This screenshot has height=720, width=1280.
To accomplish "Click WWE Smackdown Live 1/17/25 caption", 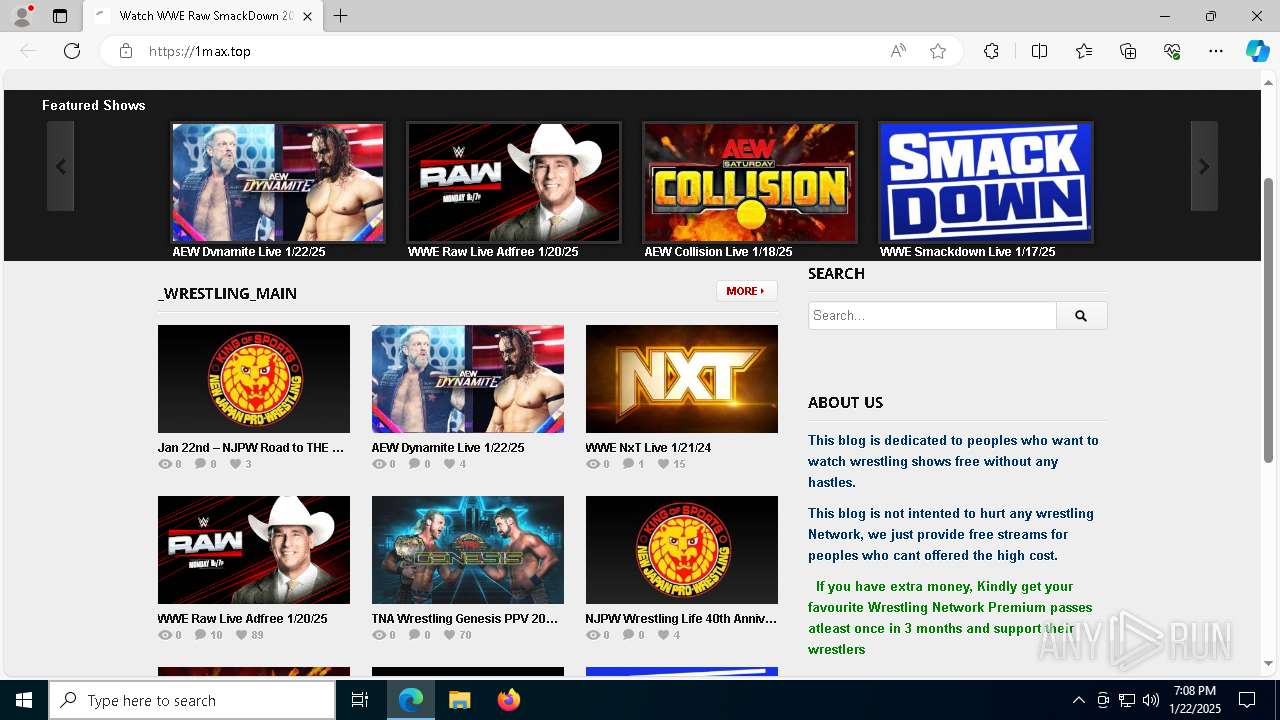I will 967,252.
